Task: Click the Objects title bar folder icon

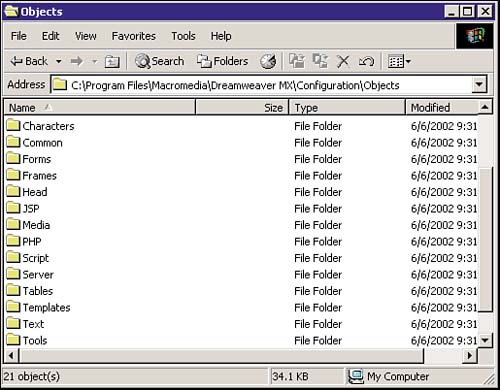Action: [x=11, y=11]
